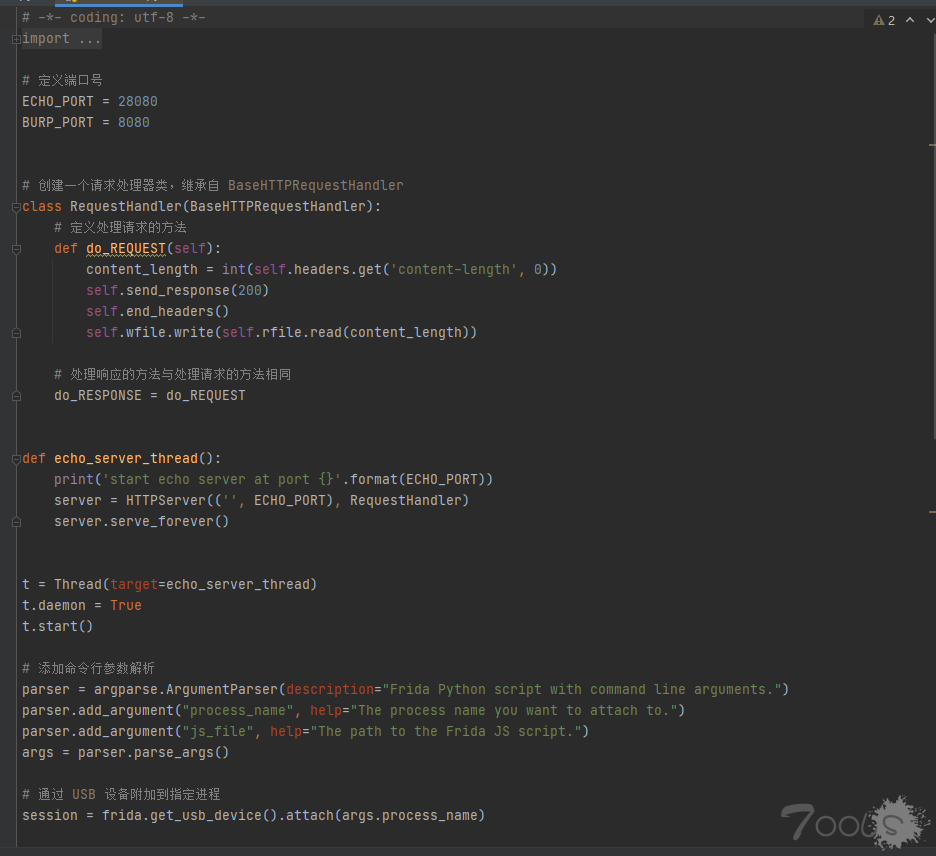Click the underlined do_REQUEST method name
The height and width of the screenshot is (856, 936).
(125, 249)
